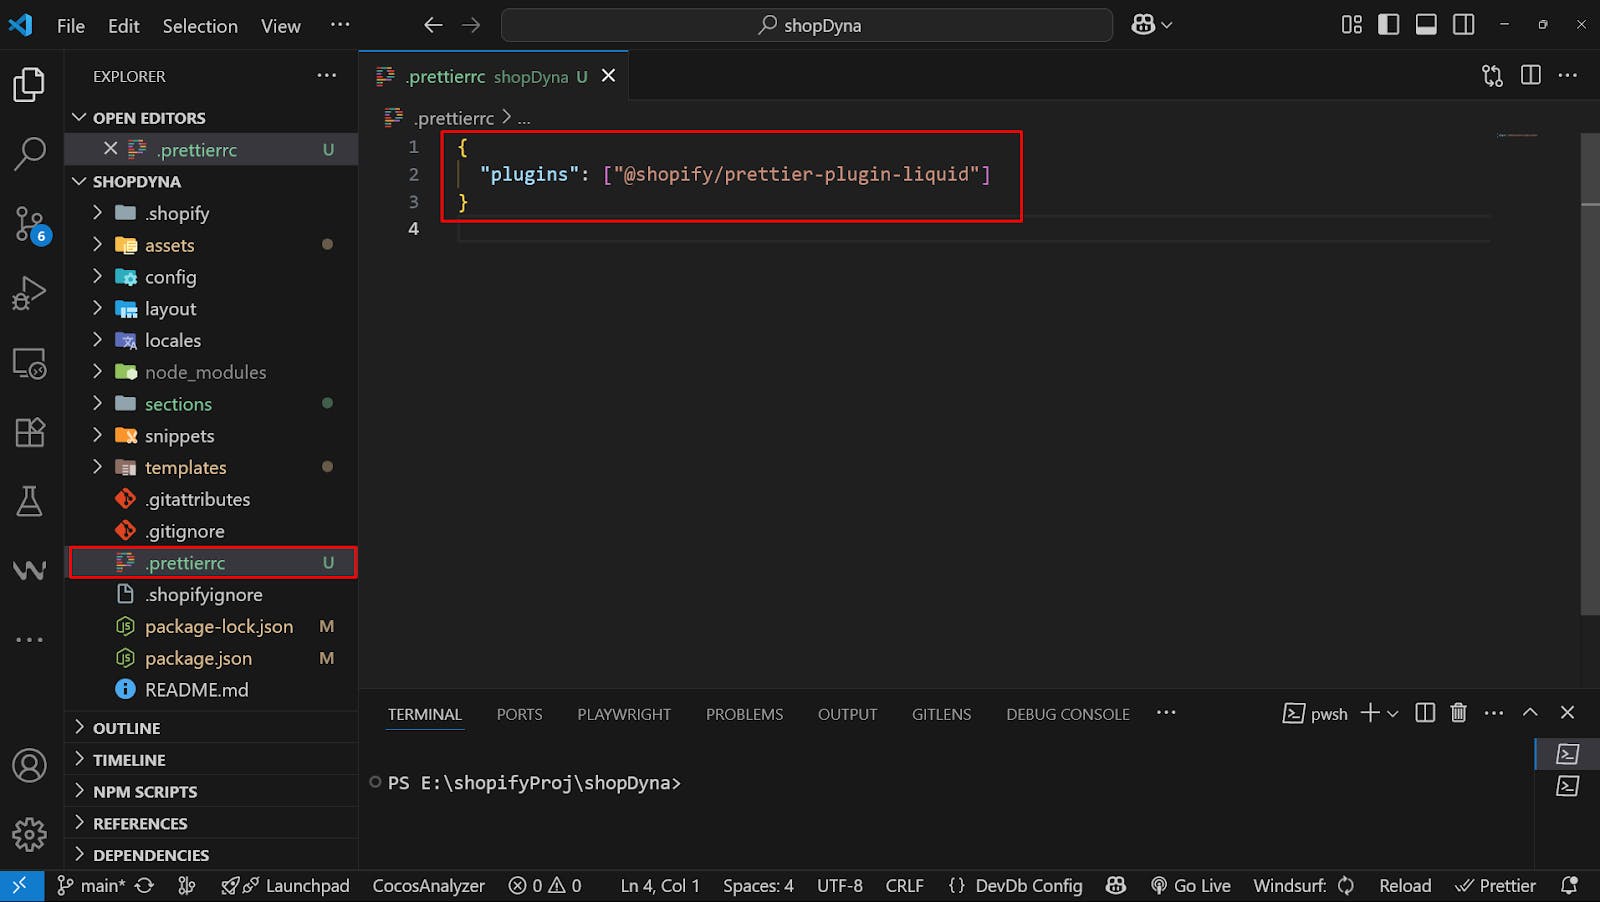1600x902 pixels.
Task: Open the Remote Explorer icon
Action: pyautogui.click(x=29, y=363)
